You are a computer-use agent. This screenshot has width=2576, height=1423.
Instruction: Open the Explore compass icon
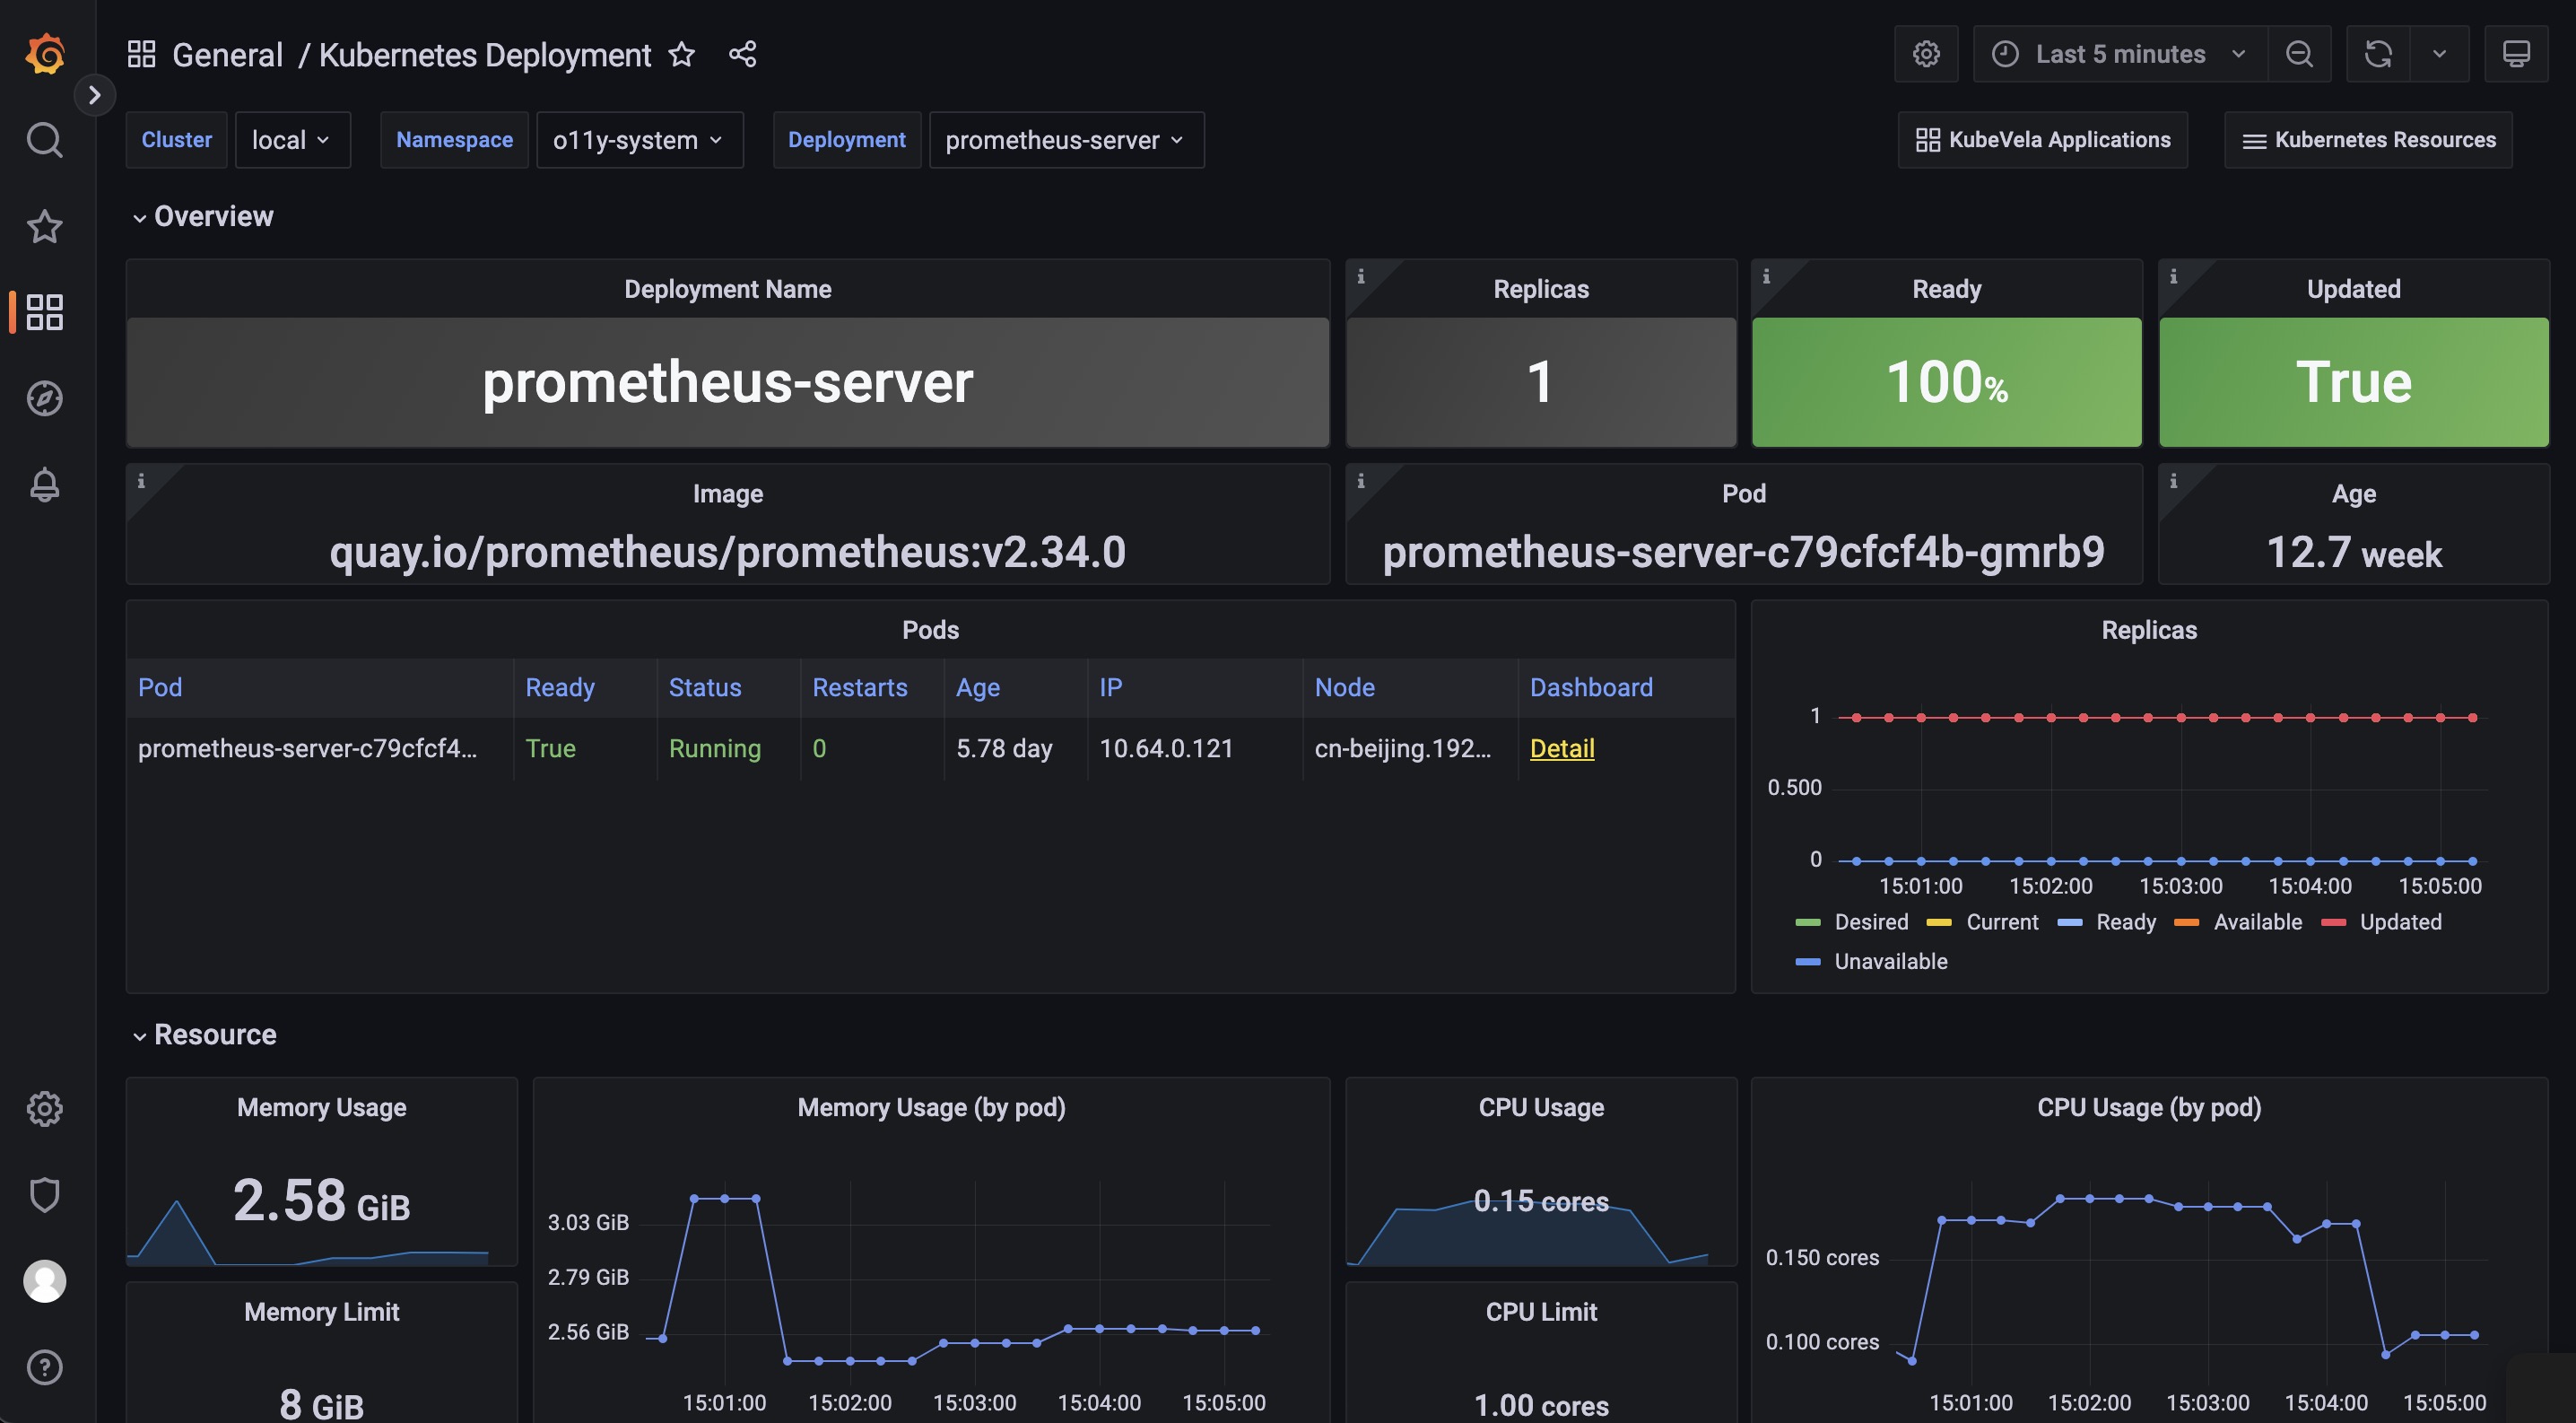[44, 398]
